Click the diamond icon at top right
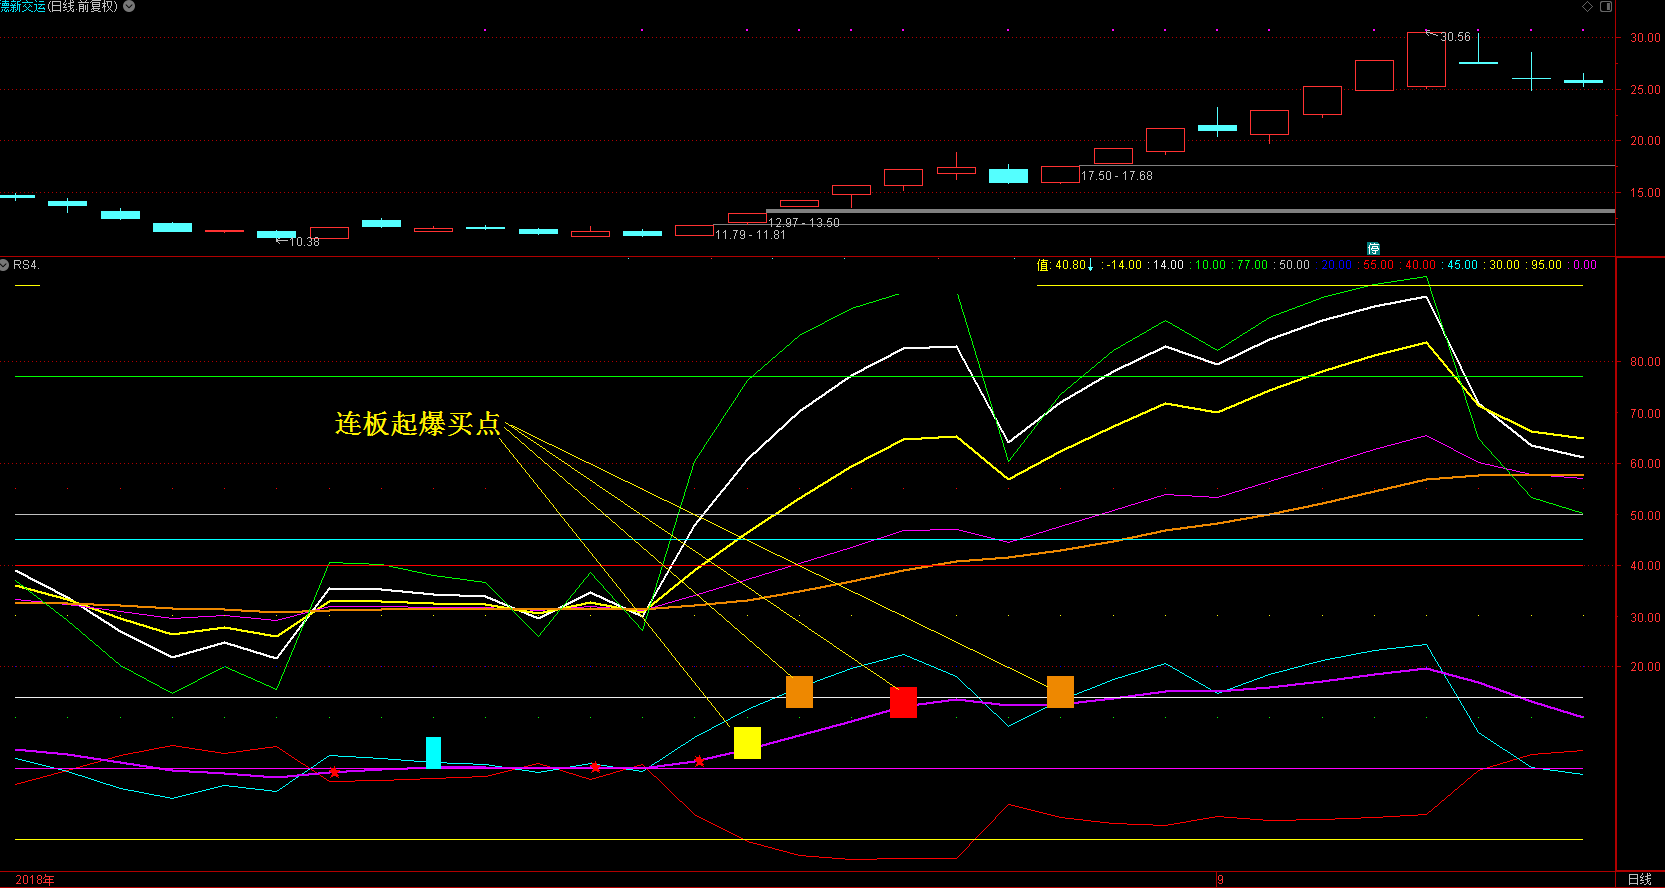This screenshot has height=888, width=1665. (x=1587, y=6)
